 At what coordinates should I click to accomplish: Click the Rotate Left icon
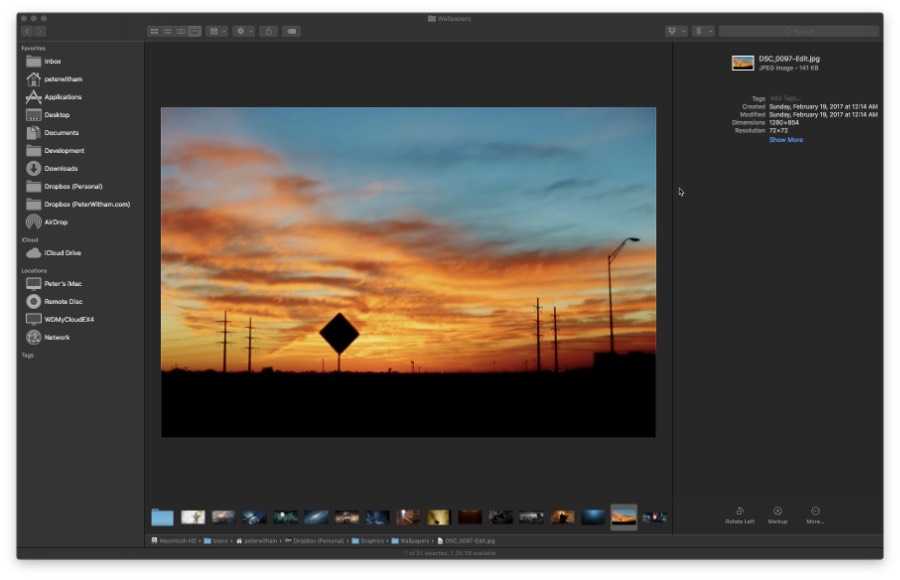(x=740, y=511)
